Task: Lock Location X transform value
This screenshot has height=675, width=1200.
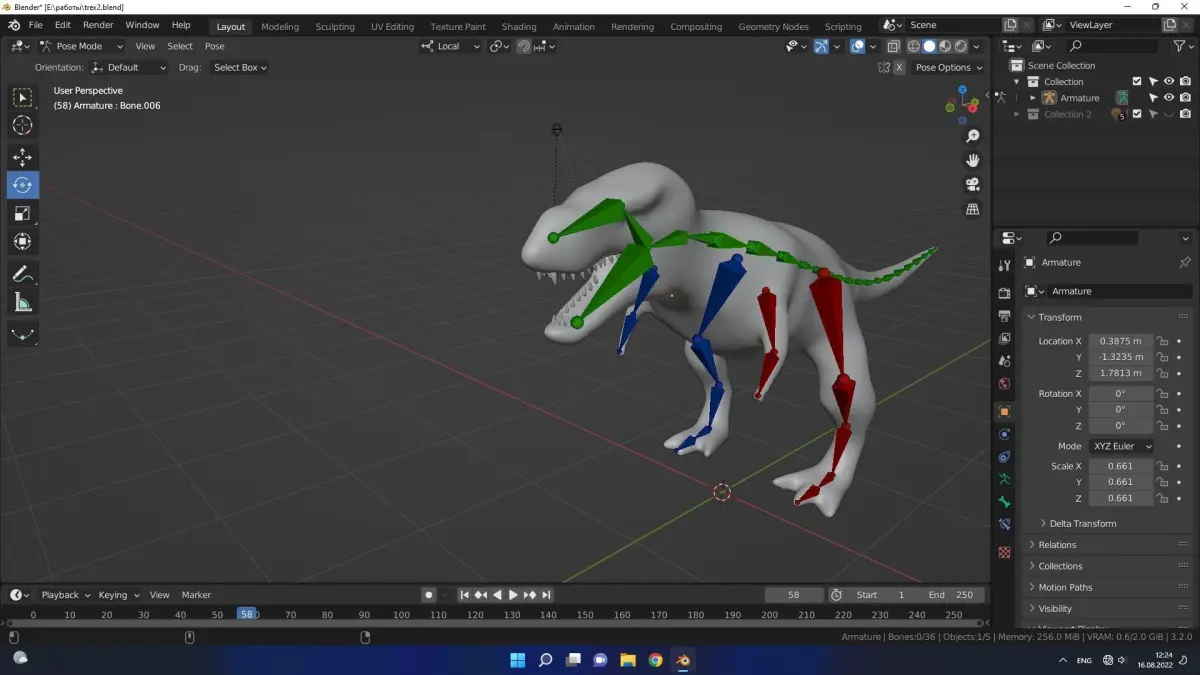Action: point(1162,341)
